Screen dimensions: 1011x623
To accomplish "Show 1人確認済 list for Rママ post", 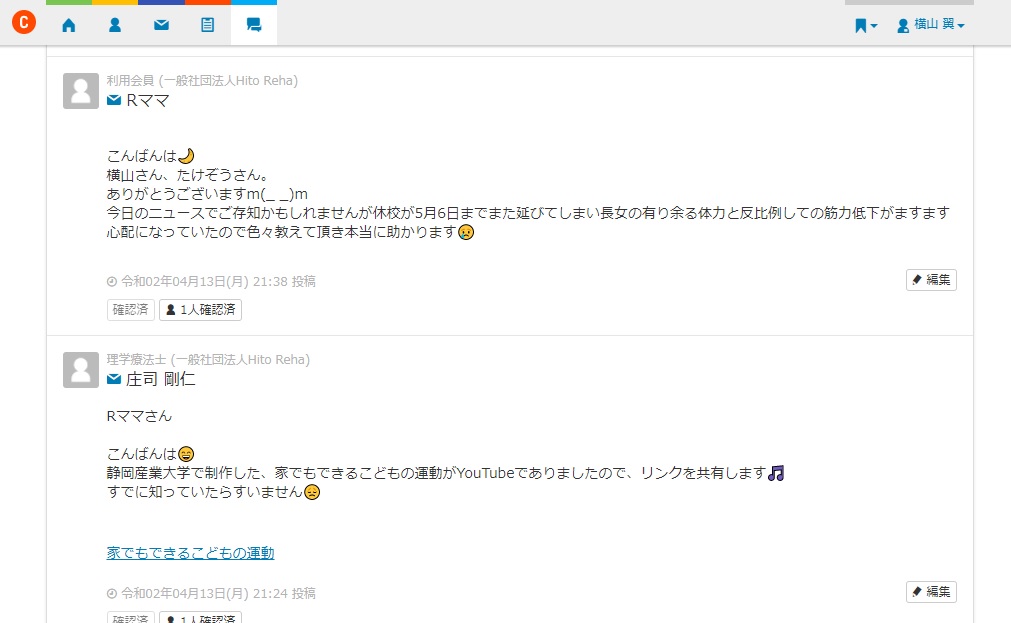I will click(x=201, y=310).
